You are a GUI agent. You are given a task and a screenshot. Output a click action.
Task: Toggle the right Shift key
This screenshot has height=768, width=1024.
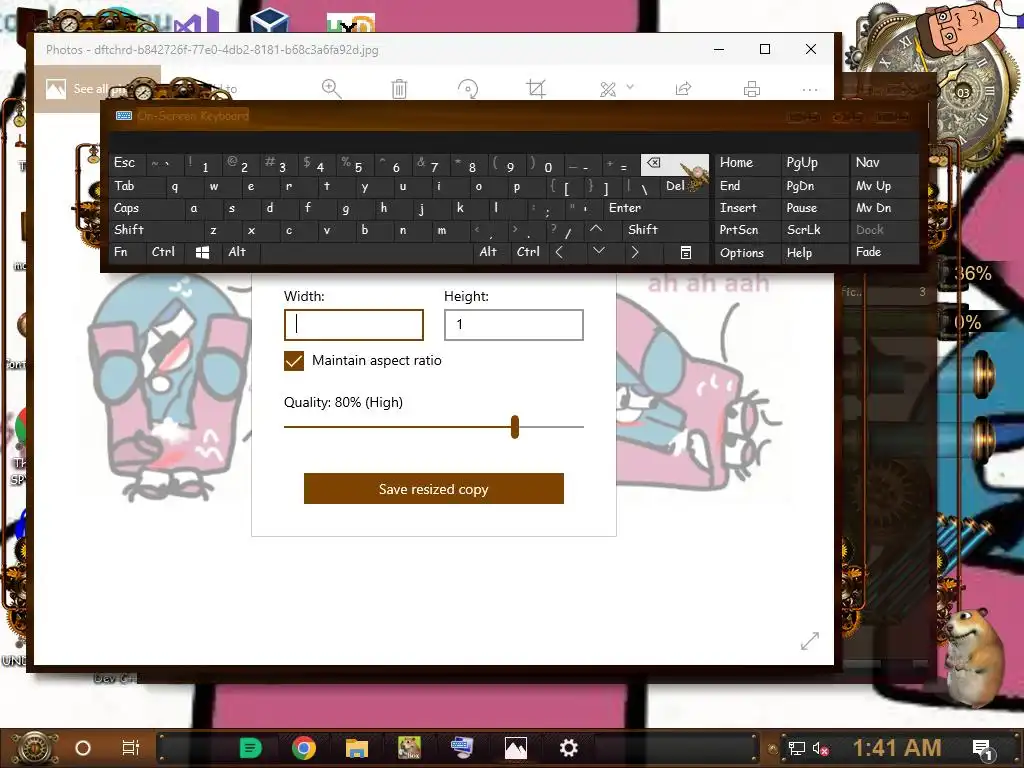pyautogui.click(x=666, y=230)
